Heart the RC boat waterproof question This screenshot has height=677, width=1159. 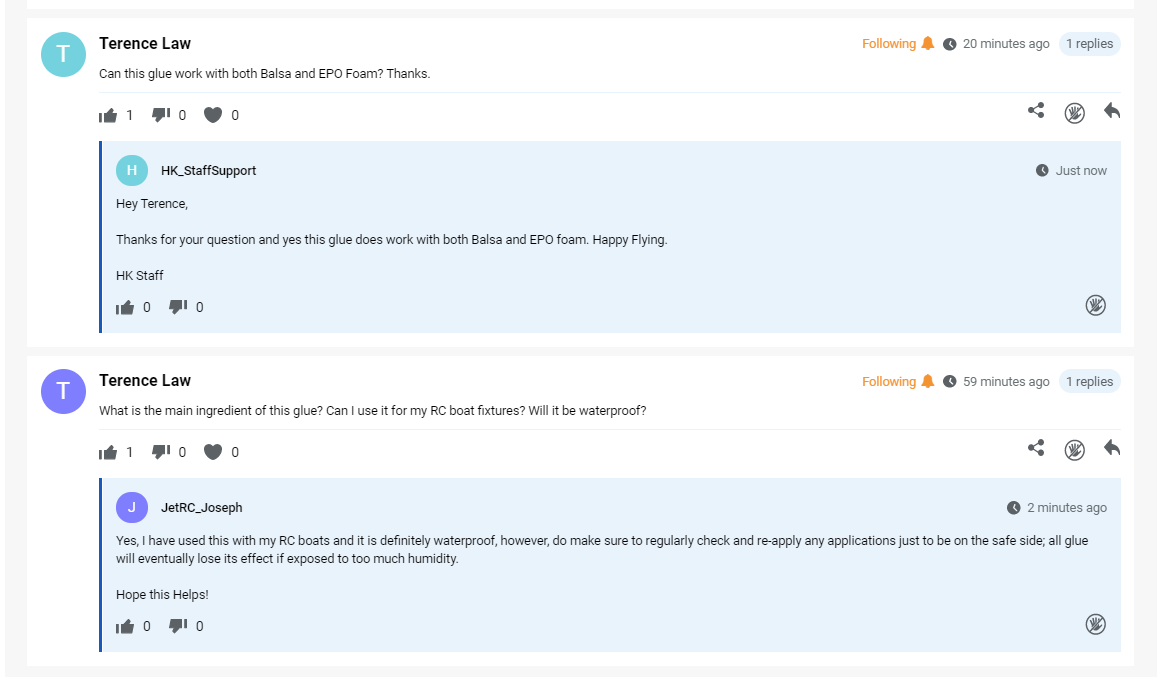213,452
